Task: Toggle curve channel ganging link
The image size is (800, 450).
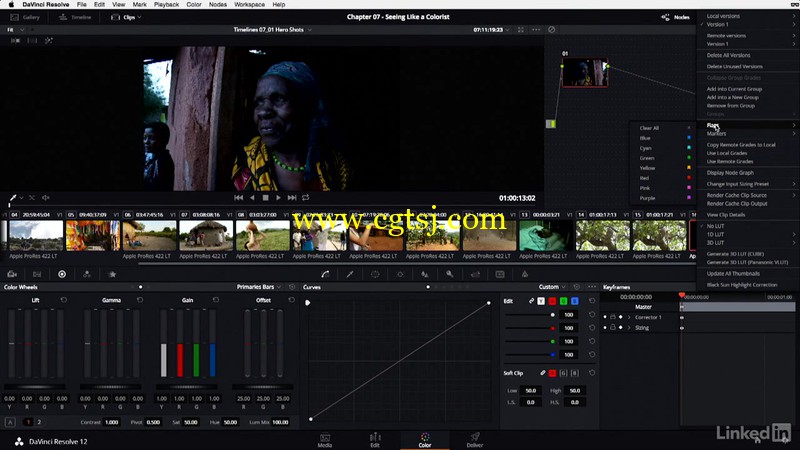Action: [x=531, y=301]
